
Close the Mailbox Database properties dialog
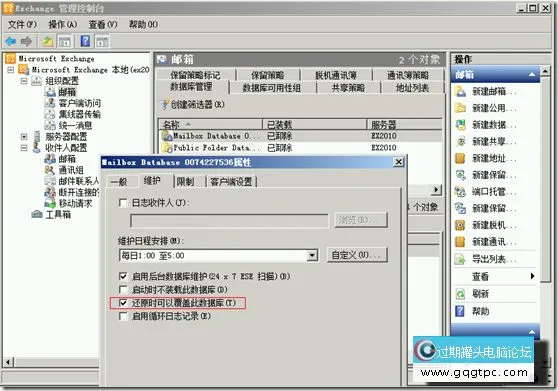399,162
